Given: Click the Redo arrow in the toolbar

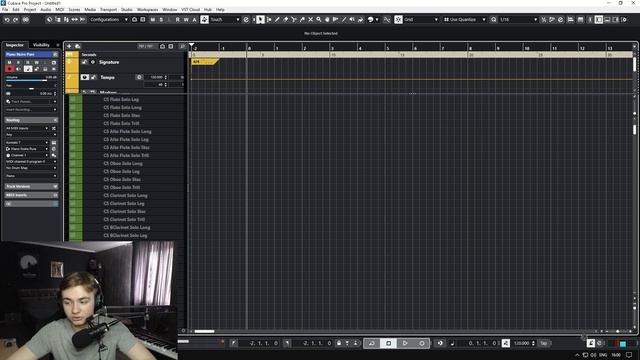Looking at the screenshot, I should pos(16,20).
